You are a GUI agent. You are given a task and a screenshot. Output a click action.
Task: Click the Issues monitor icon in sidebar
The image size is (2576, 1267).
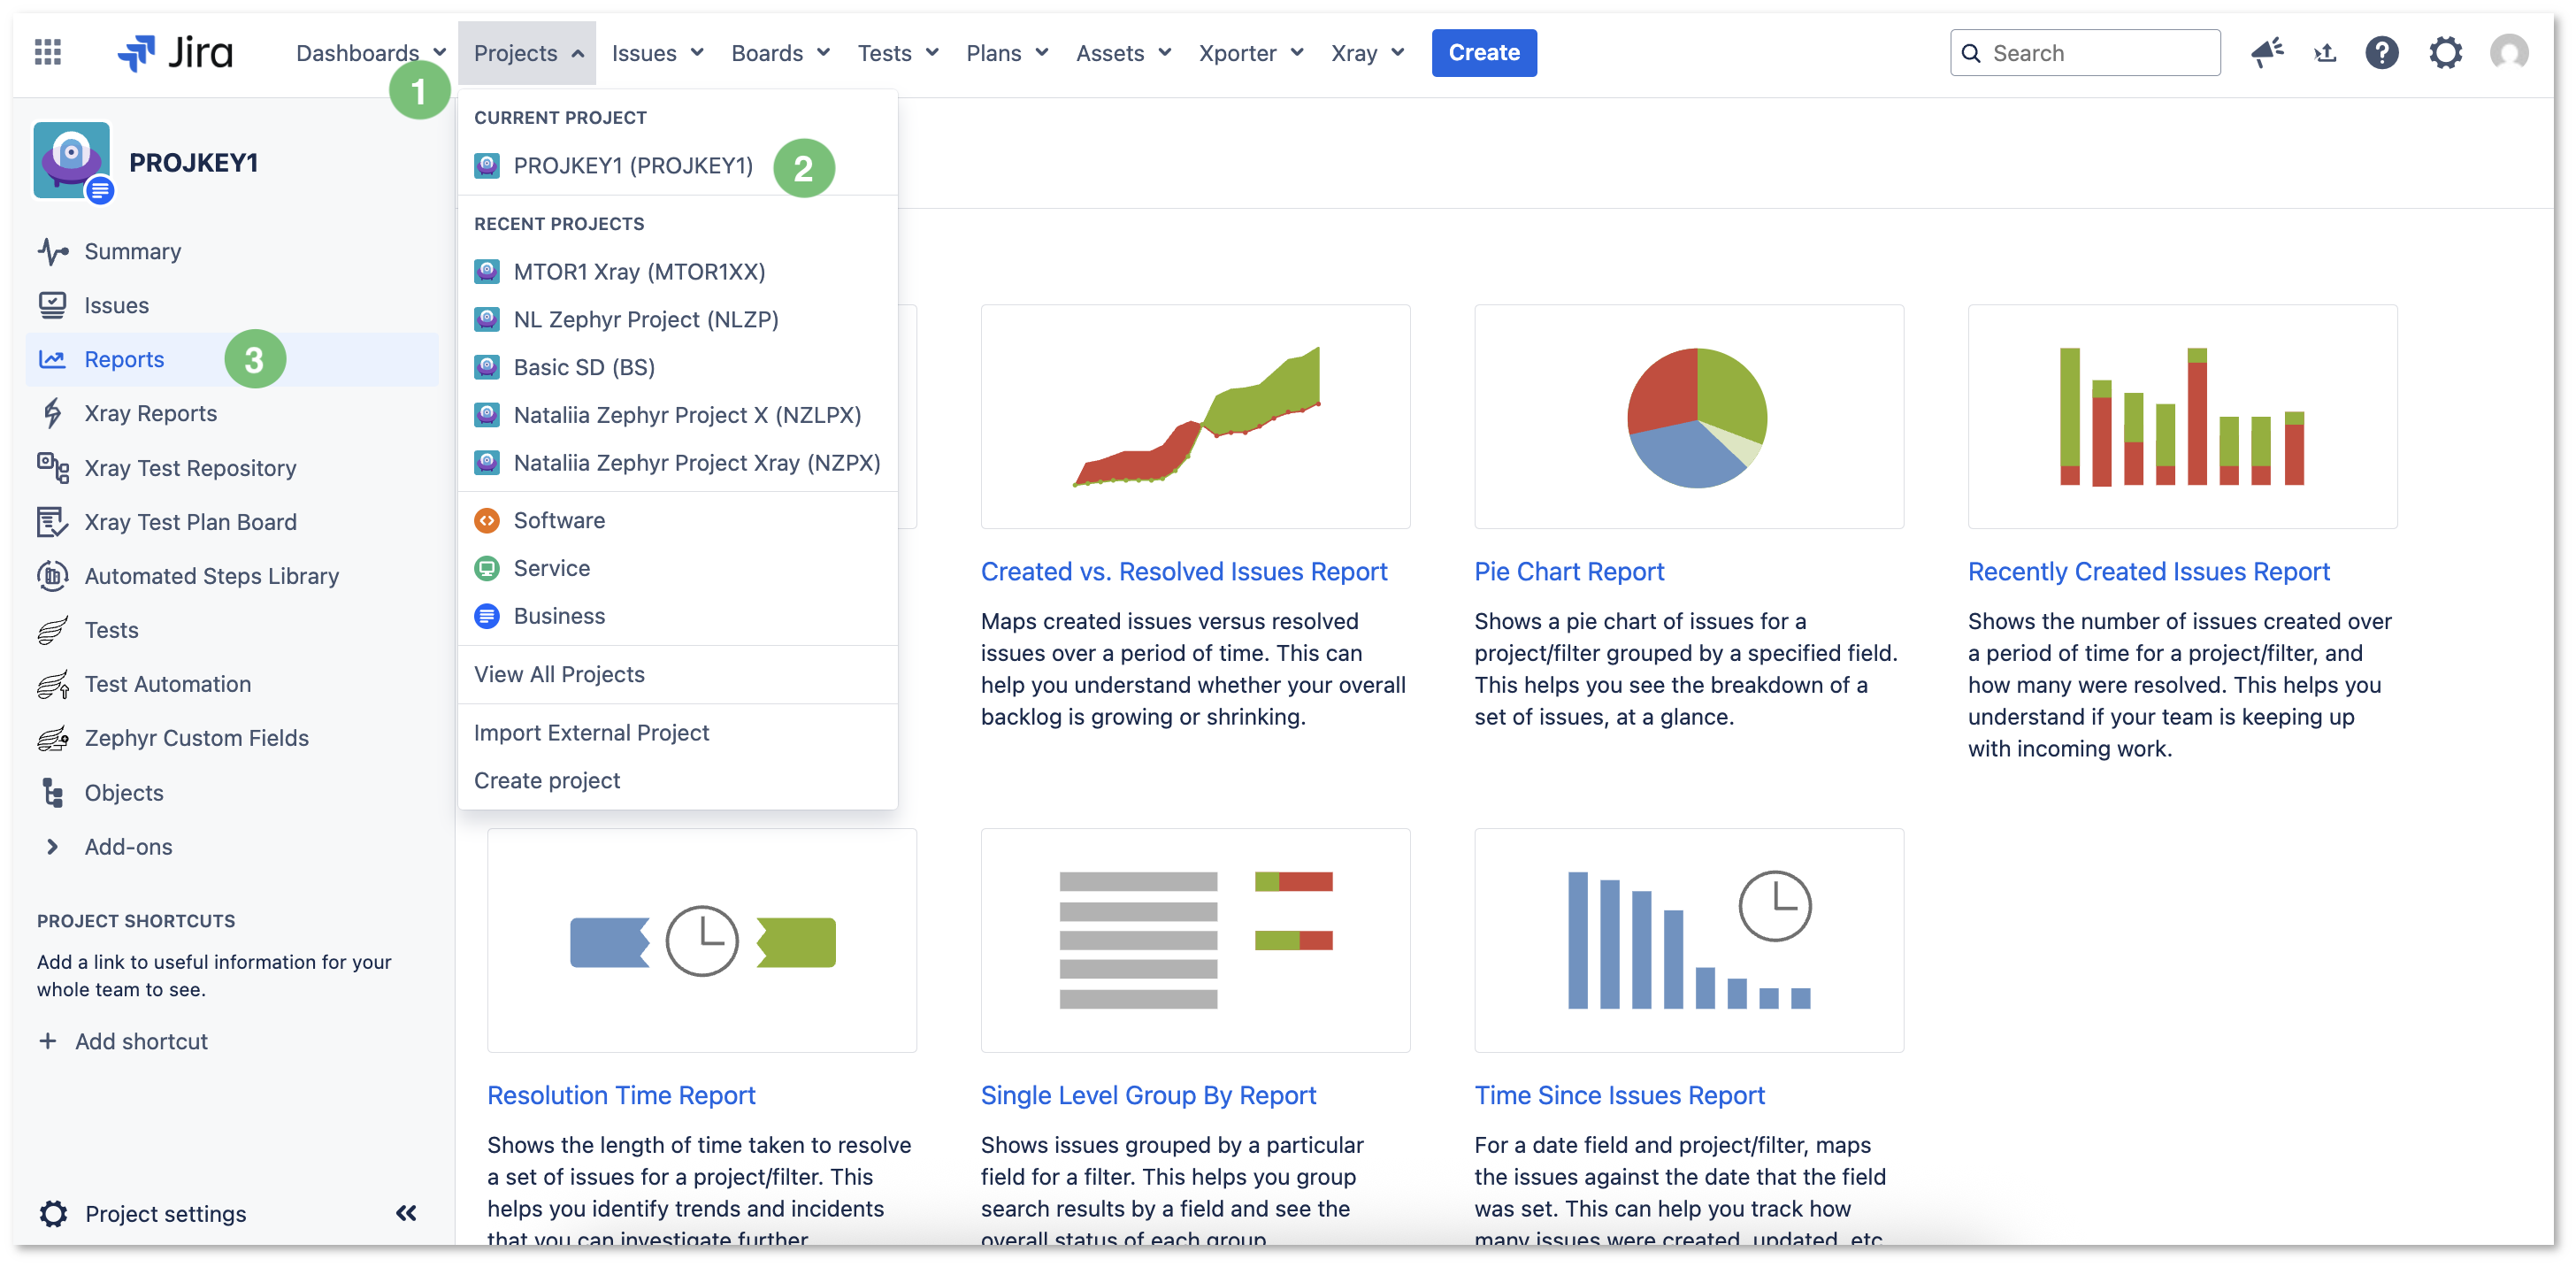click(53, 305)
